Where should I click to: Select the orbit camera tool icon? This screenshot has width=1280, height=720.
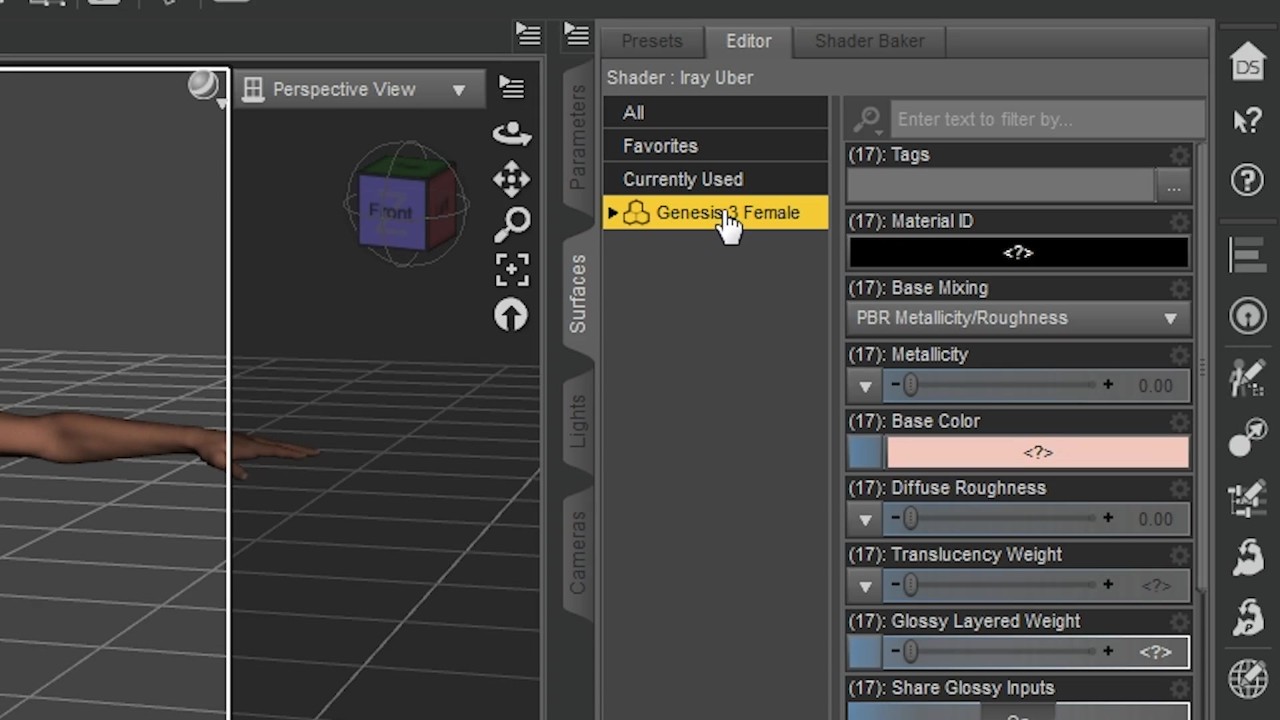pyautogui.click(x=512, y=133)
